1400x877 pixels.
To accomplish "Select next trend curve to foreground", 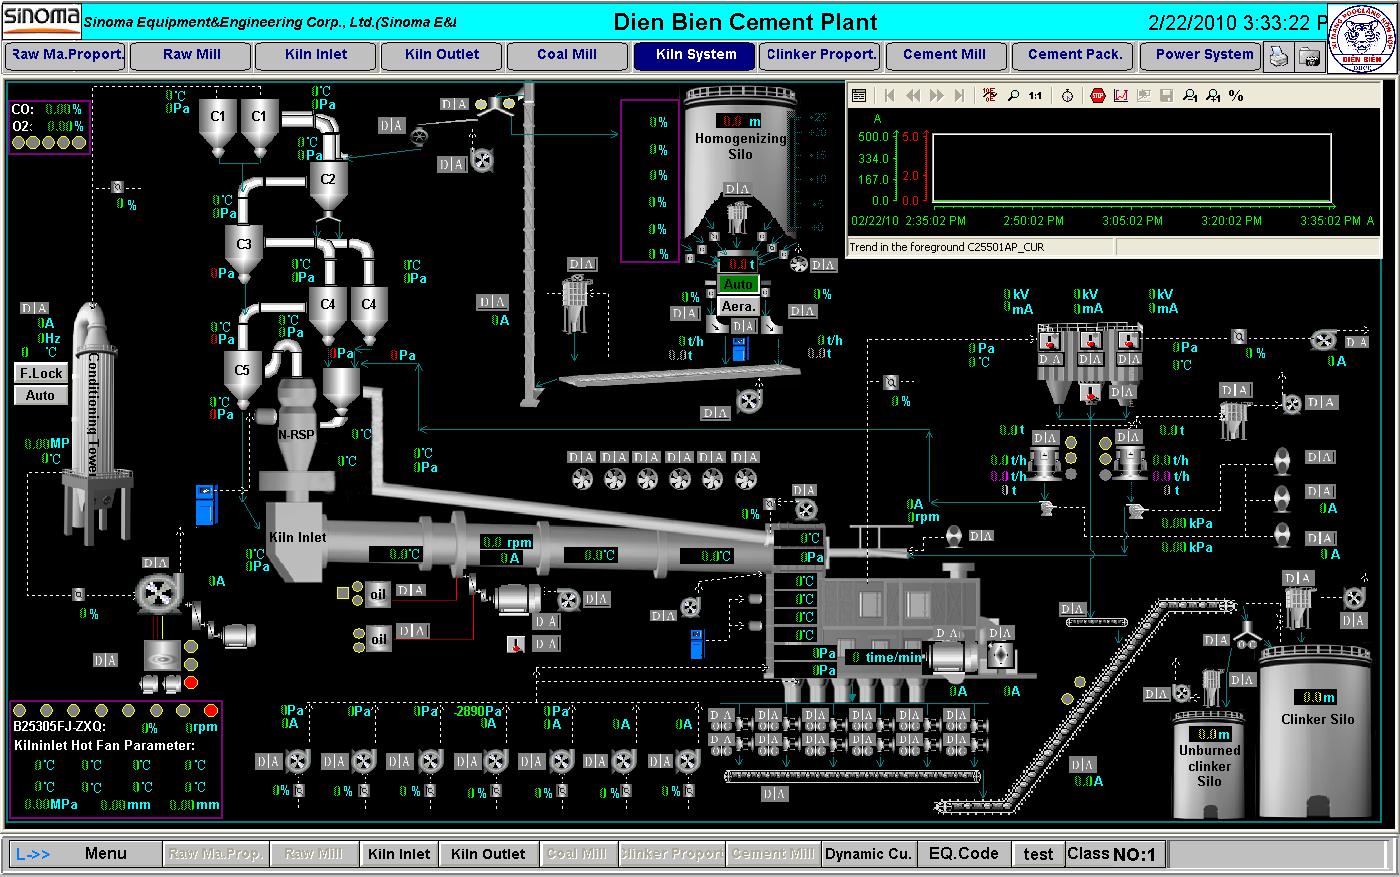I will 1212,95.
